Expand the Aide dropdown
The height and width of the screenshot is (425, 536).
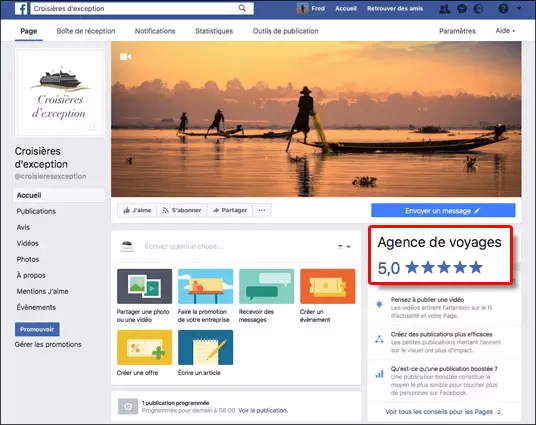(505, 31)
